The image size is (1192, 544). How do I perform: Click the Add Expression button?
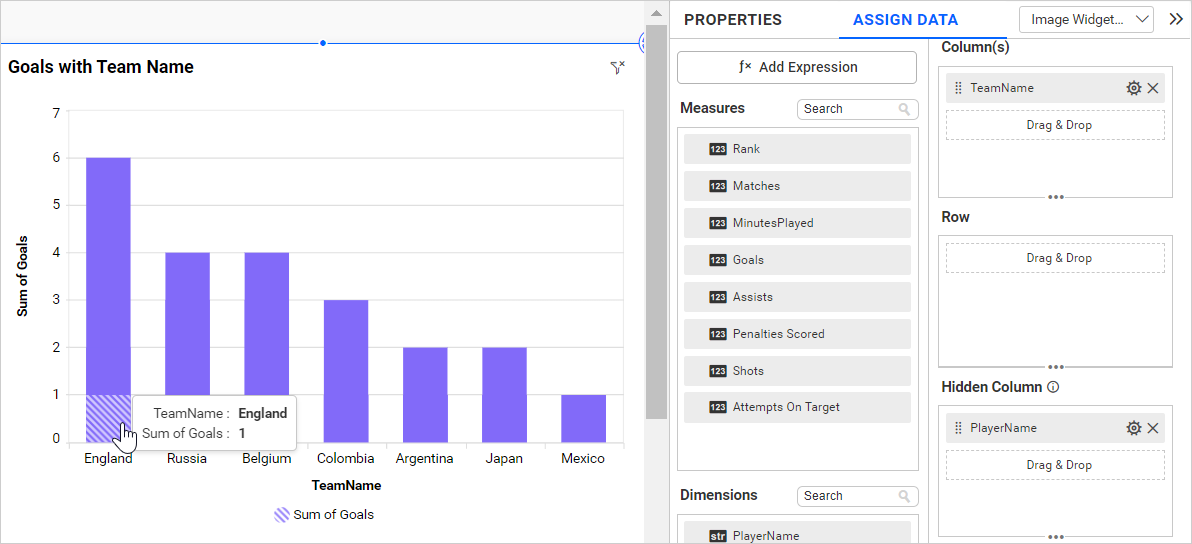797,67
